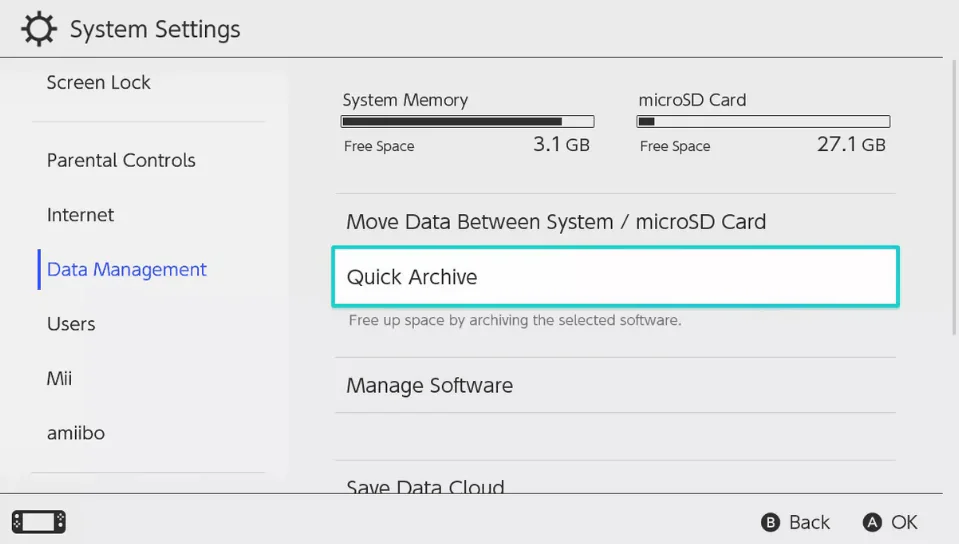Go to Internet settings
This screenshot has height=544, width=959.
80,215
